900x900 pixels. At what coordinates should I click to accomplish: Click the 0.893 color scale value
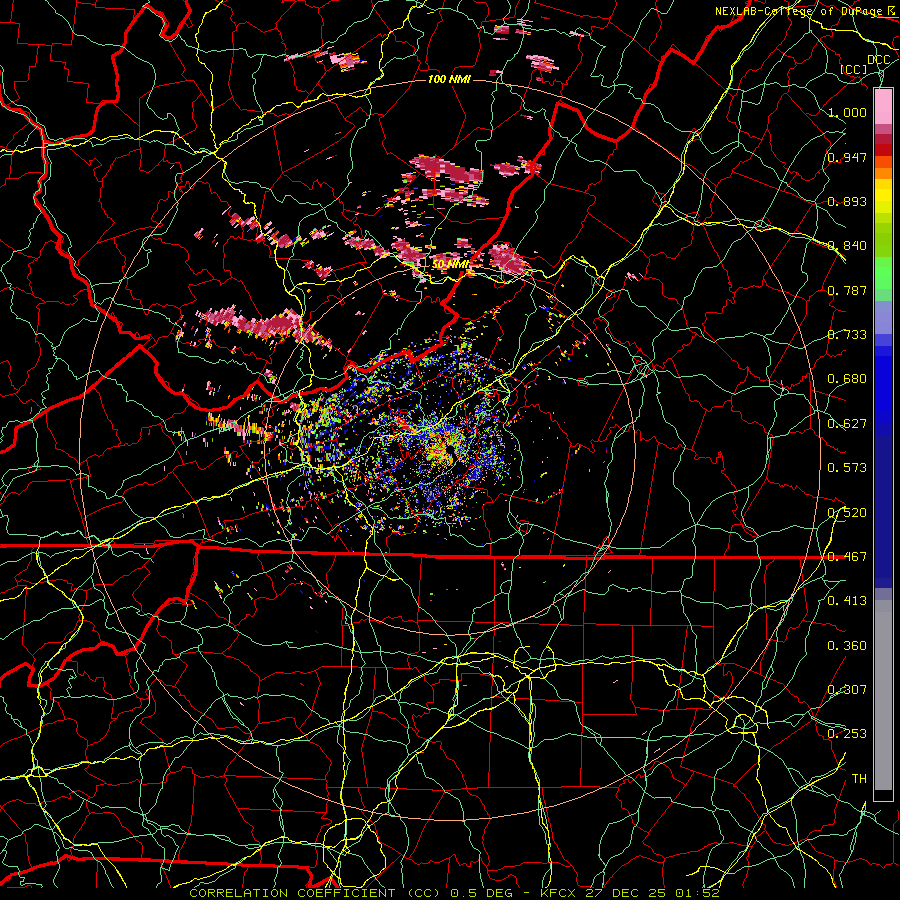(847, 201)
